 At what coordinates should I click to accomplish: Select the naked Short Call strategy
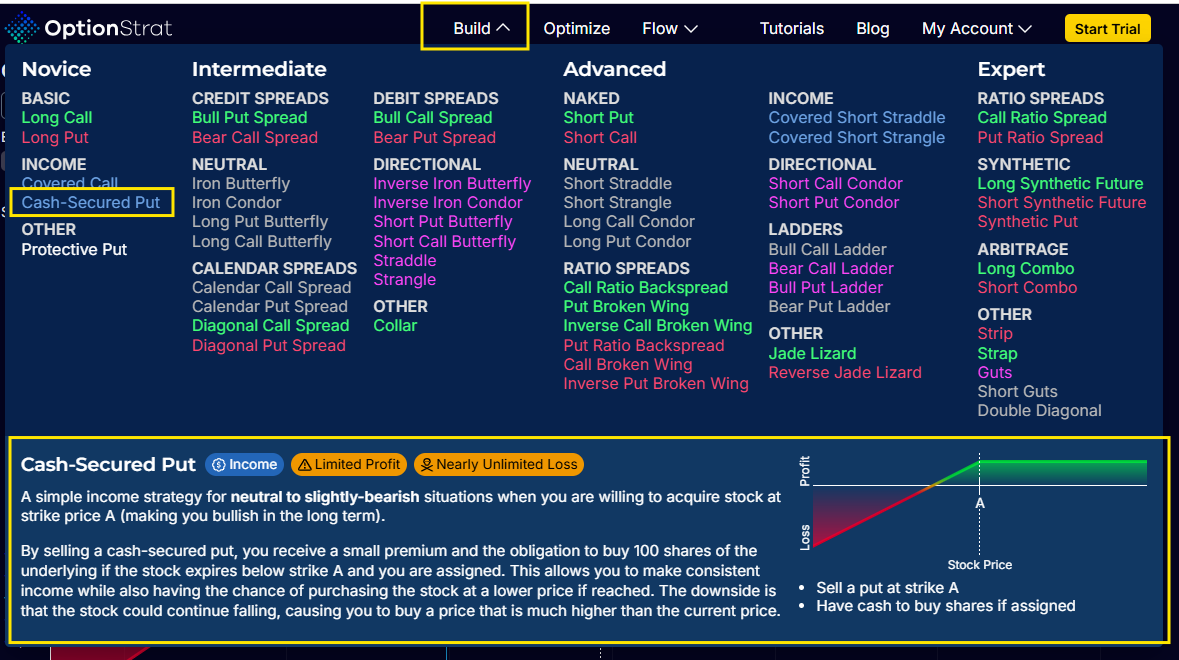coord(600,138)
